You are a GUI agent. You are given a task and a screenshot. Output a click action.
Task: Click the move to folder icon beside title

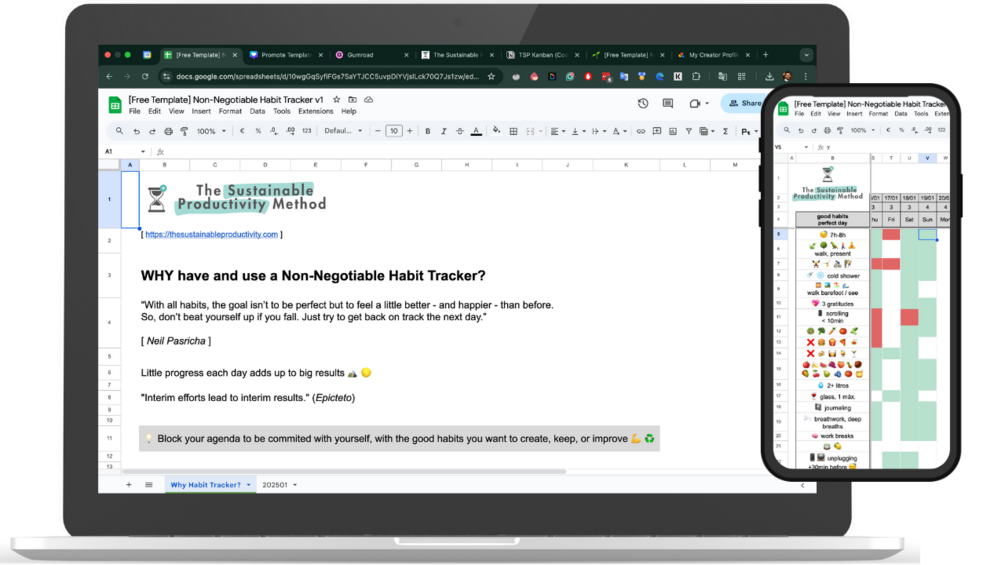point(353,100)
